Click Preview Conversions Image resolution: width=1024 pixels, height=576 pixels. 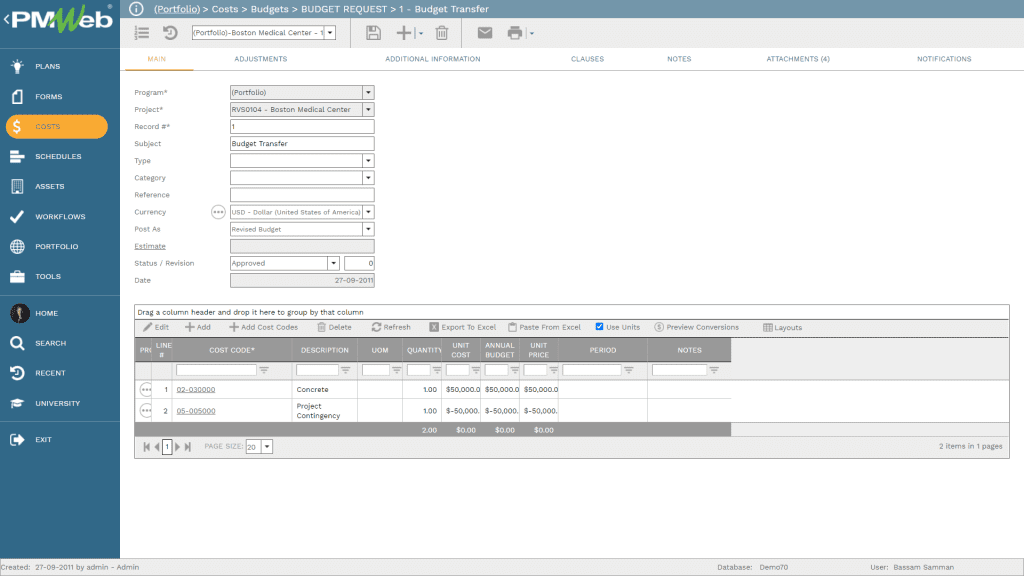pyautogui.click(x=696, y=327)
